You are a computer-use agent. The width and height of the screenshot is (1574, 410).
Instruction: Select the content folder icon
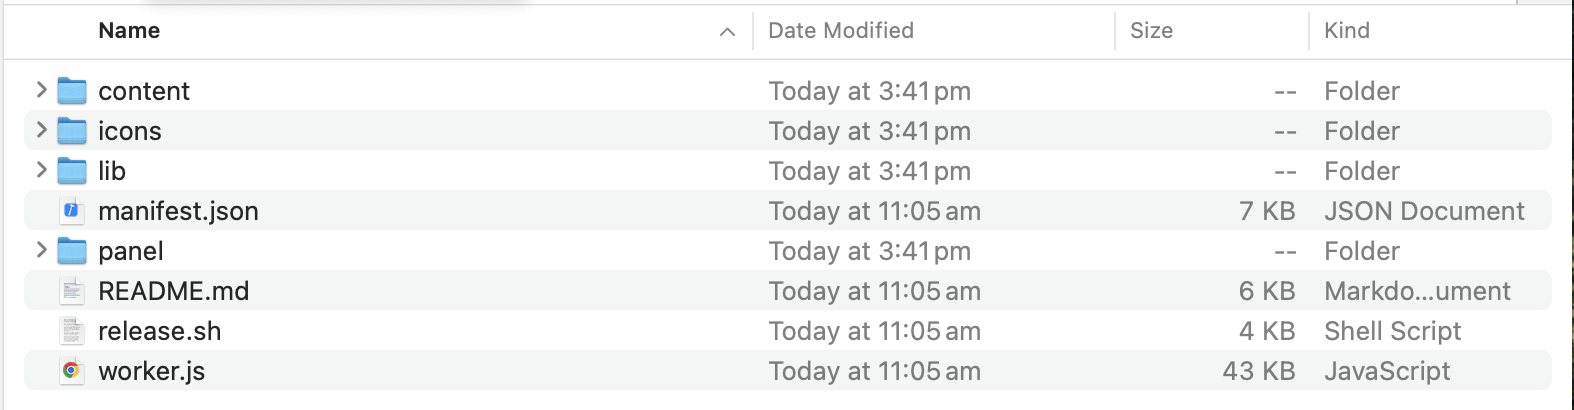coord(72,91)
